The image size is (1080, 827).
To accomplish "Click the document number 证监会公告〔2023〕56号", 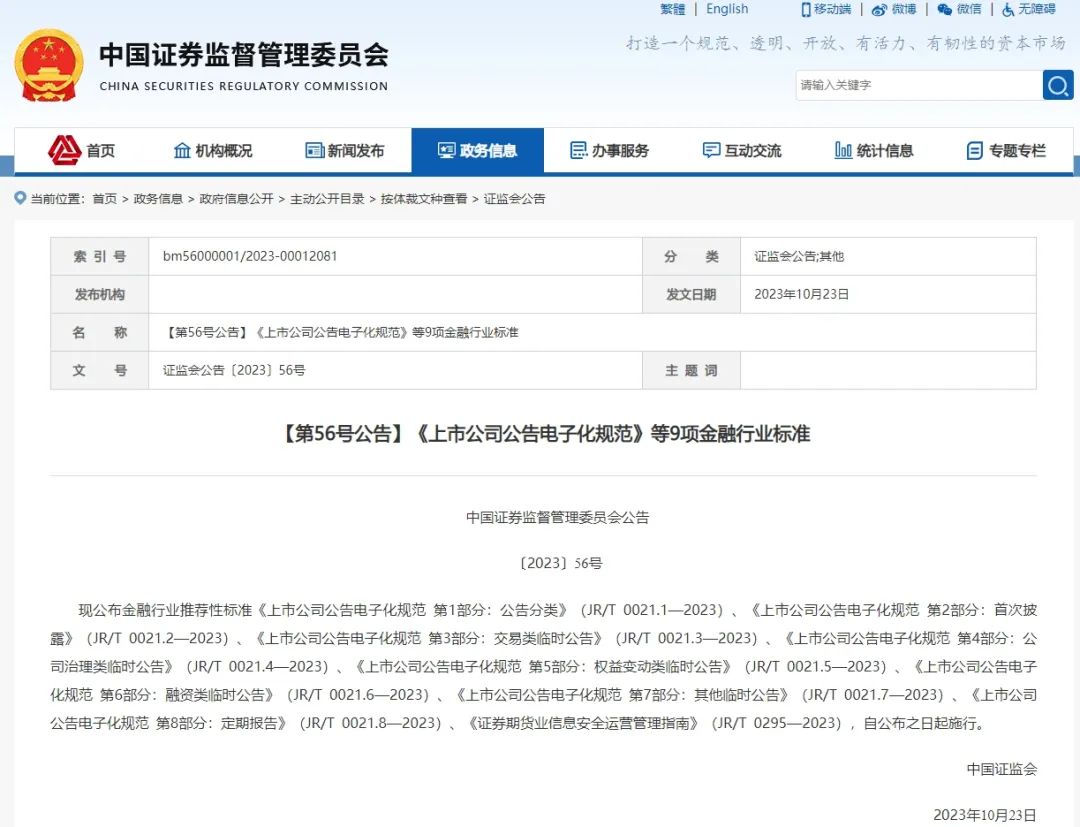I will [234, 370].
